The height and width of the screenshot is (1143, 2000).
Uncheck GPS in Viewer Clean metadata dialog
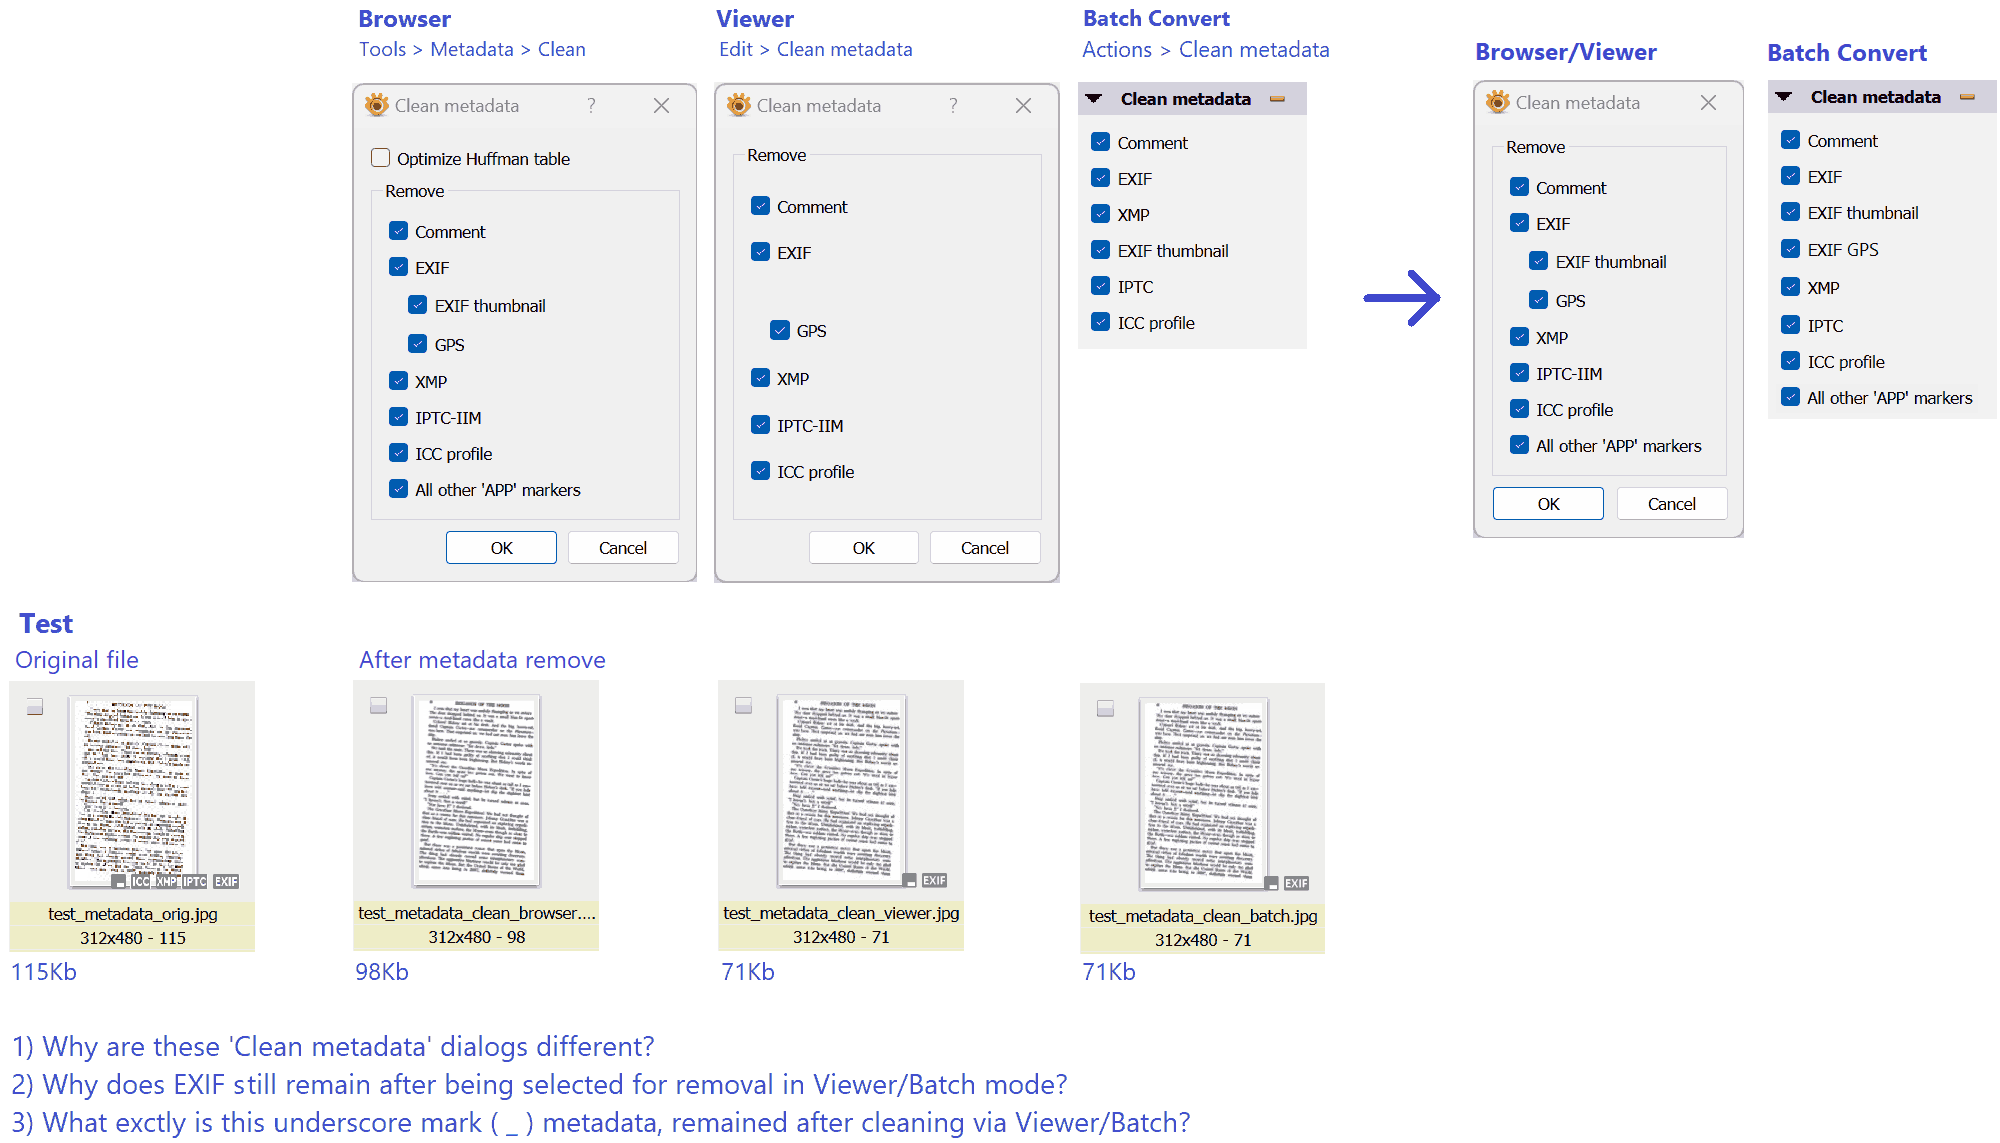tap(780, 330)
